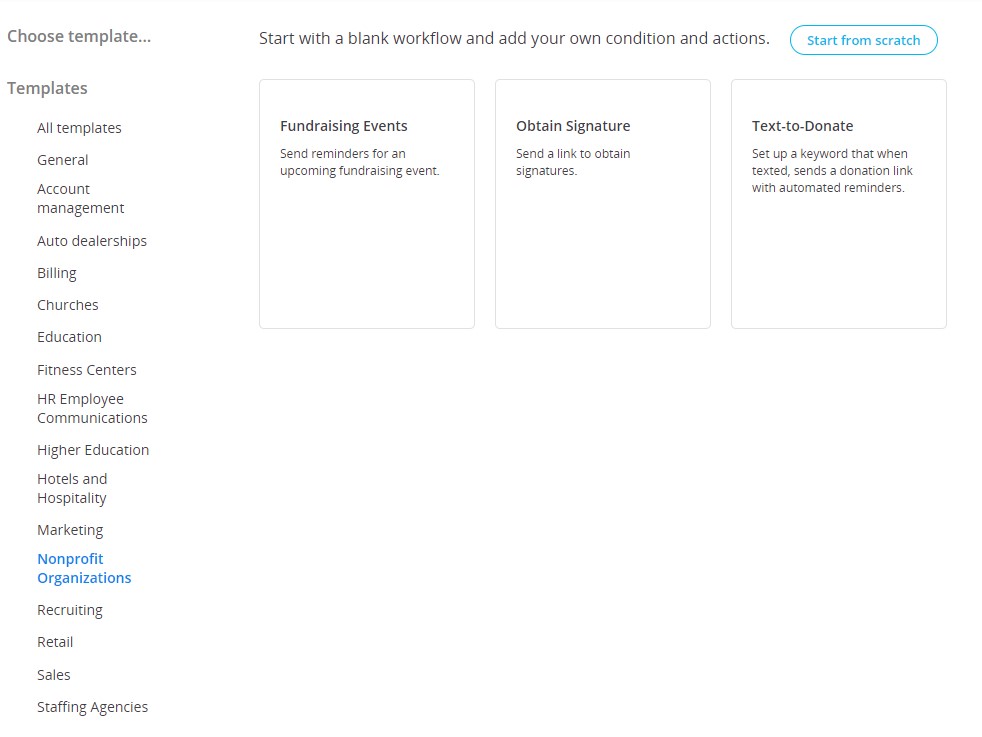Open Account management templates
Image resolution: width=982 pixels, height=737 pixels.
80,199
